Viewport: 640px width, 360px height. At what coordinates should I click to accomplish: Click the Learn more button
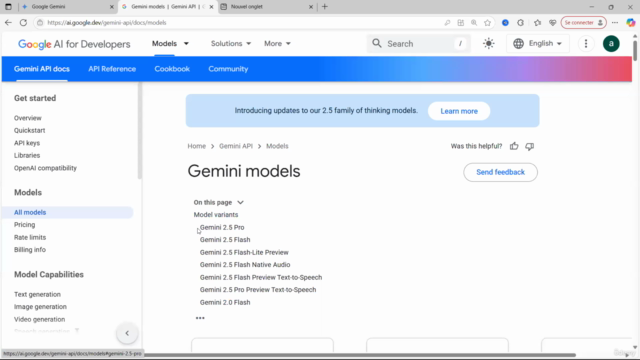coord(459,111)
